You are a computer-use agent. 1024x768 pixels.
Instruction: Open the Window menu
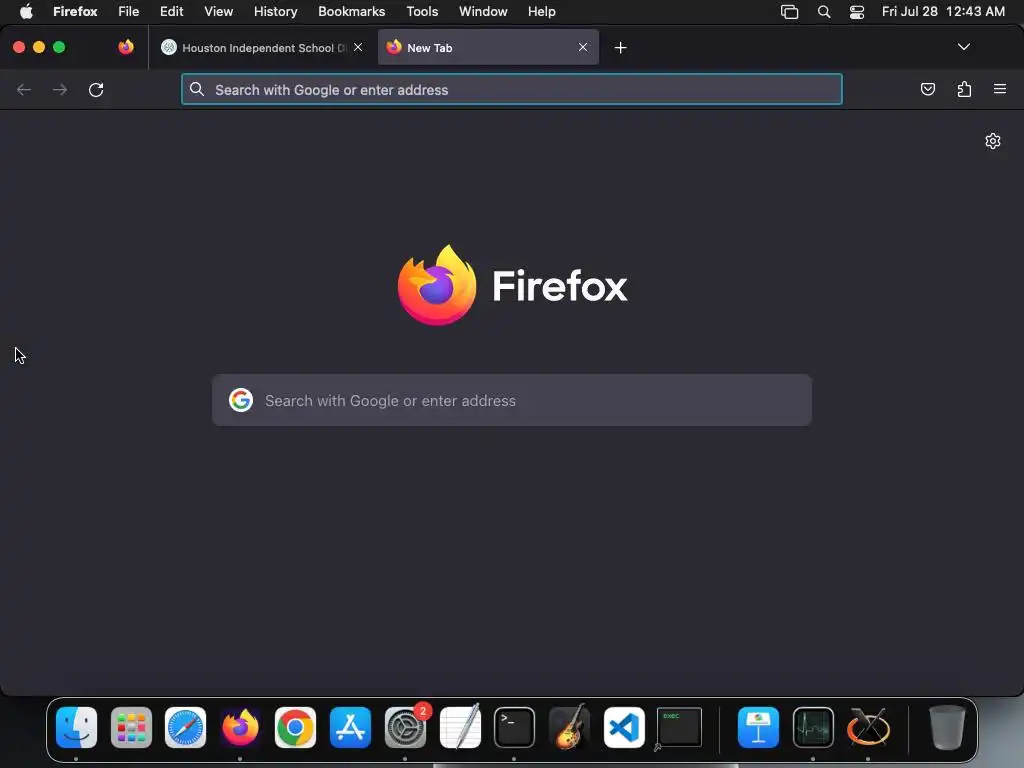[483, 12]
